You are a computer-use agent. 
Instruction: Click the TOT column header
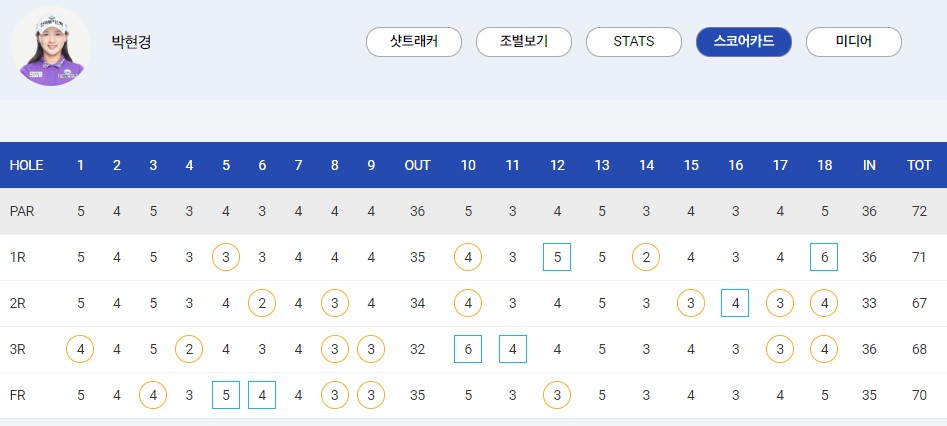pyautogui.click(x=919, y=165)
